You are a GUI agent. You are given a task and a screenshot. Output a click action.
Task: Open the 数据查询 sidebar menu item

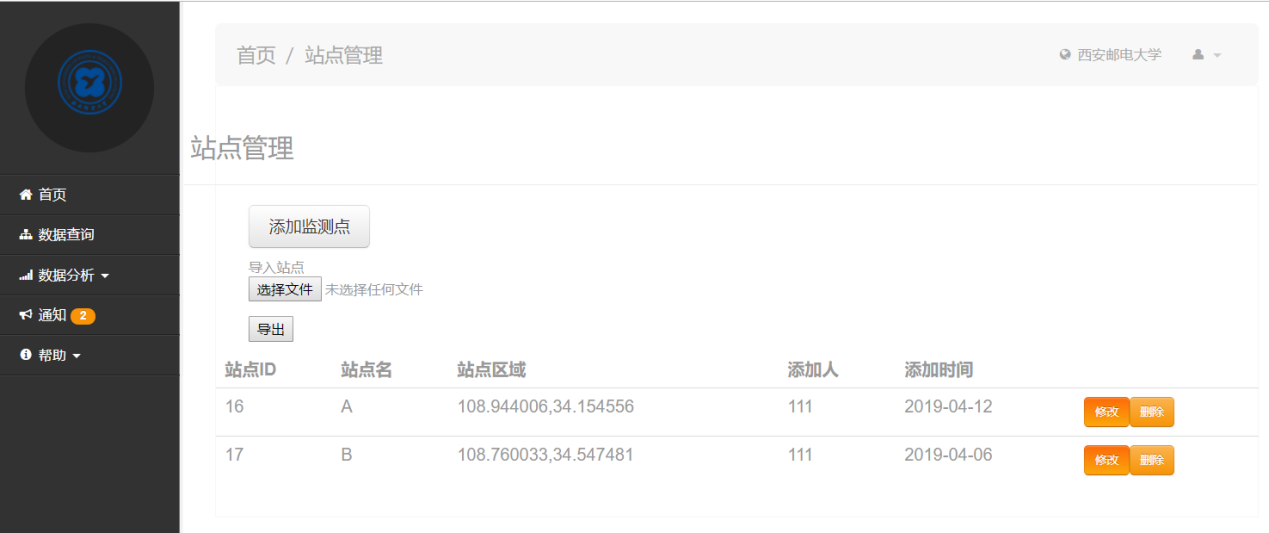(90, 235)
